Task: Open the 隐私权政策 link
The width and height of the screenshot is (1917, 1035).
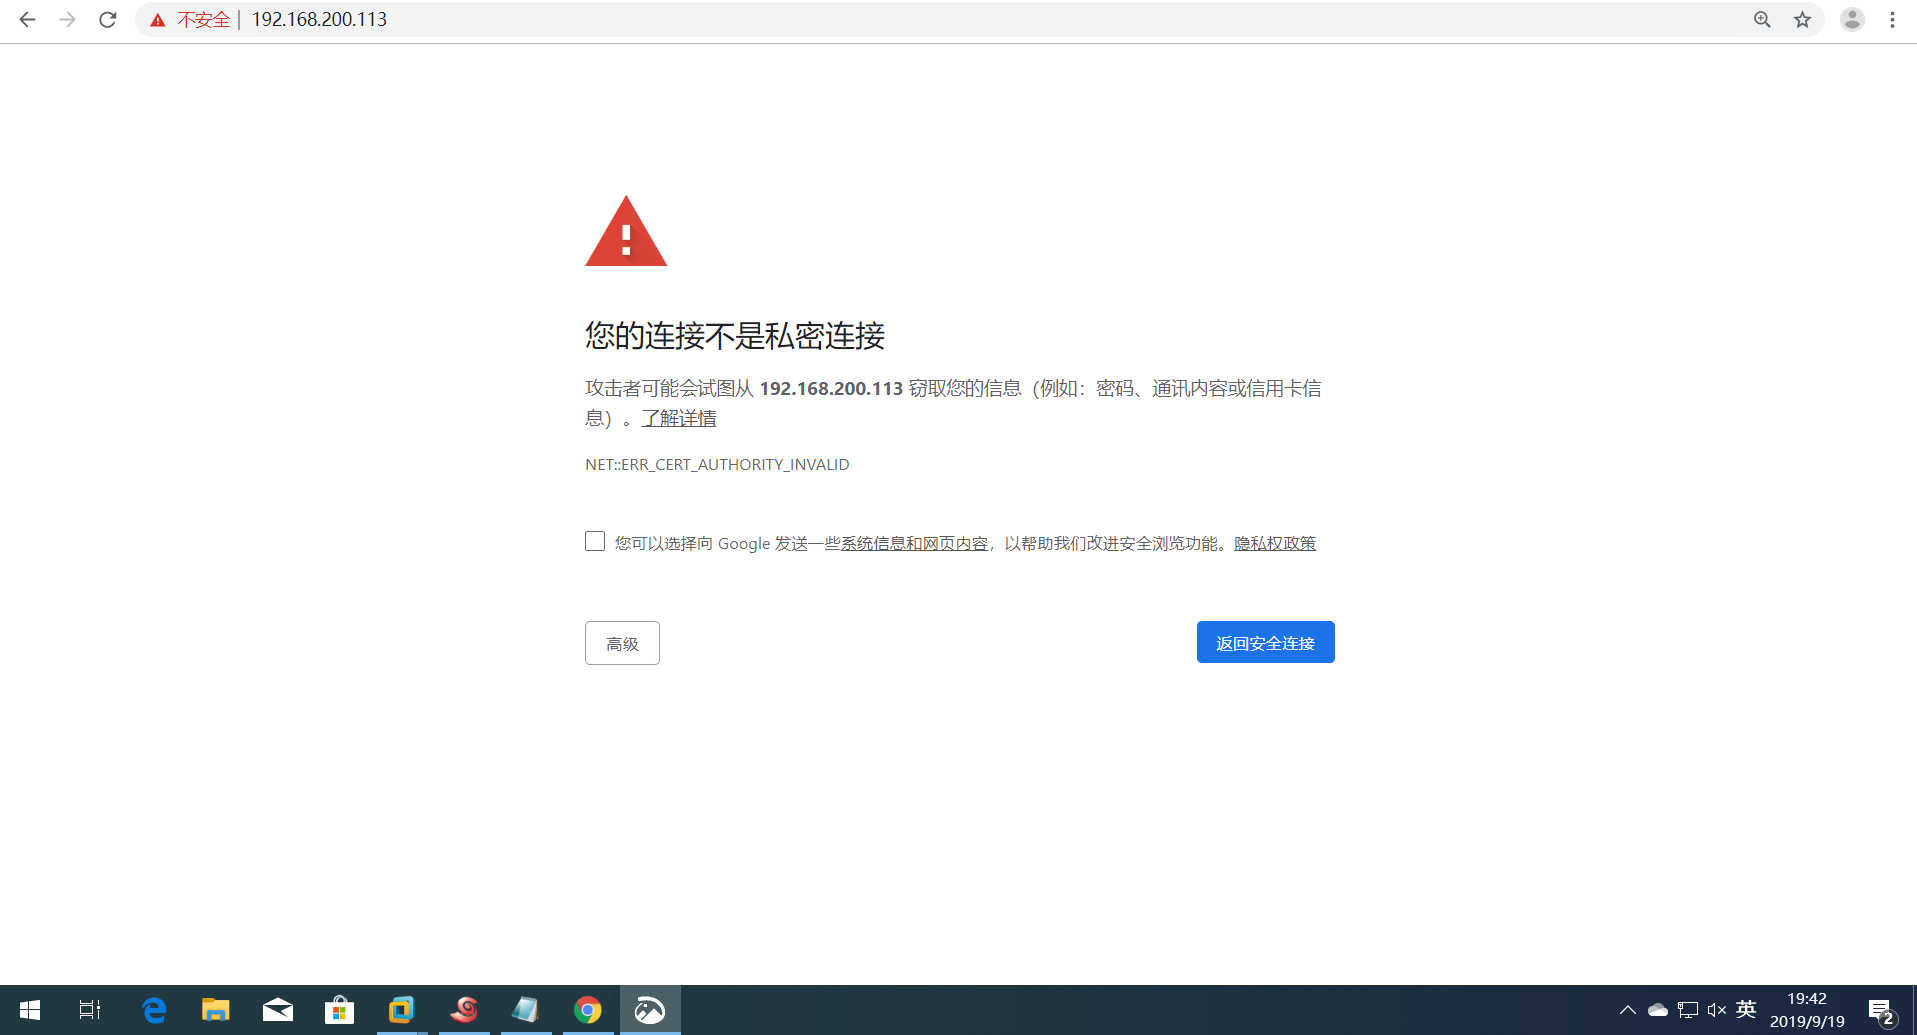Action: [1275, 543]
